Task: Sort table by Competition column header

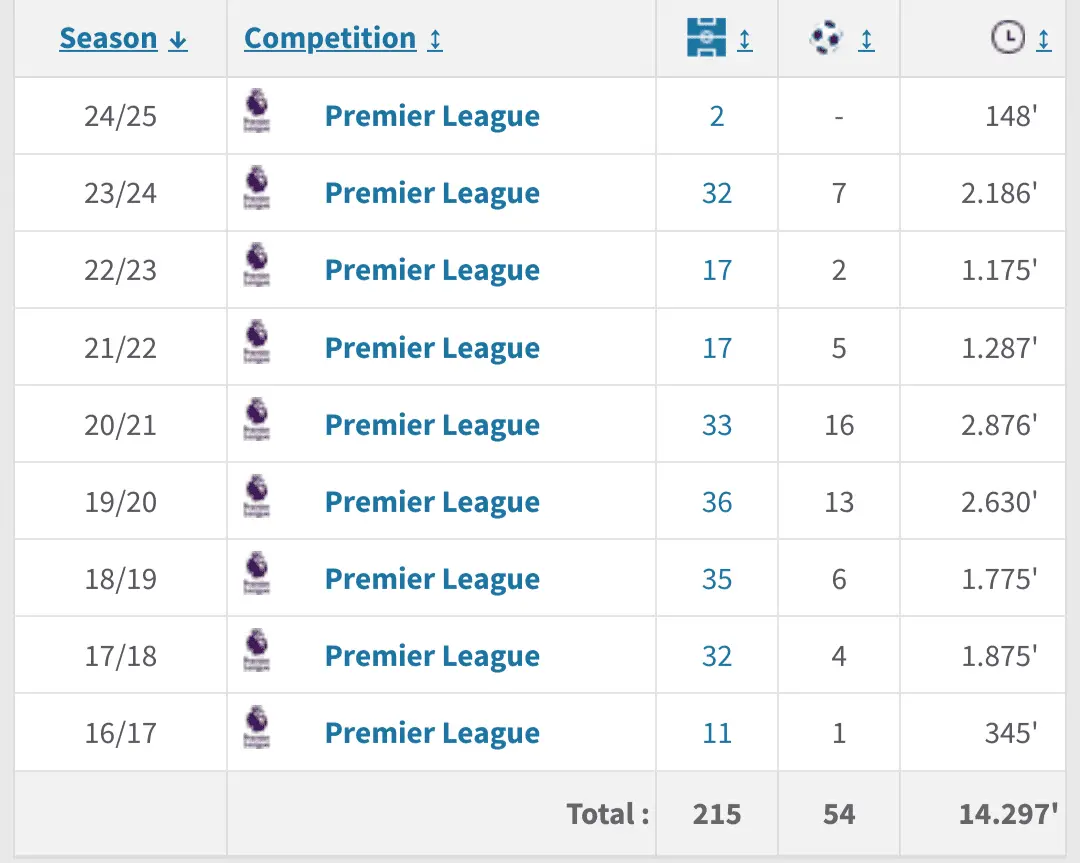Action: click(x=330, y=39)
